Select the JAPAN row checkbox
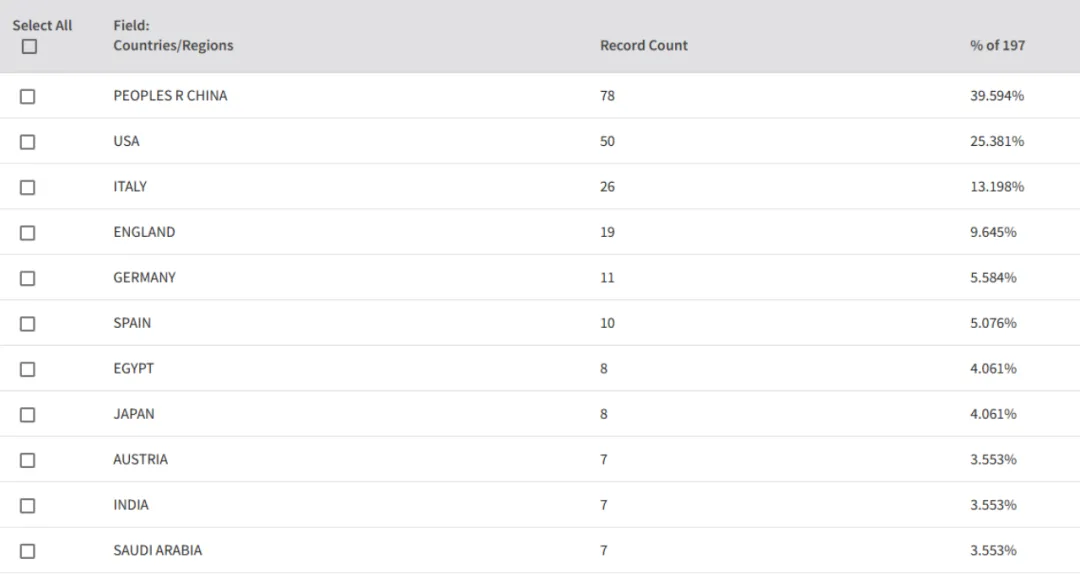The width and height of the screenshot is (1080, 575). pyautogui.click(x=28, y=415)
